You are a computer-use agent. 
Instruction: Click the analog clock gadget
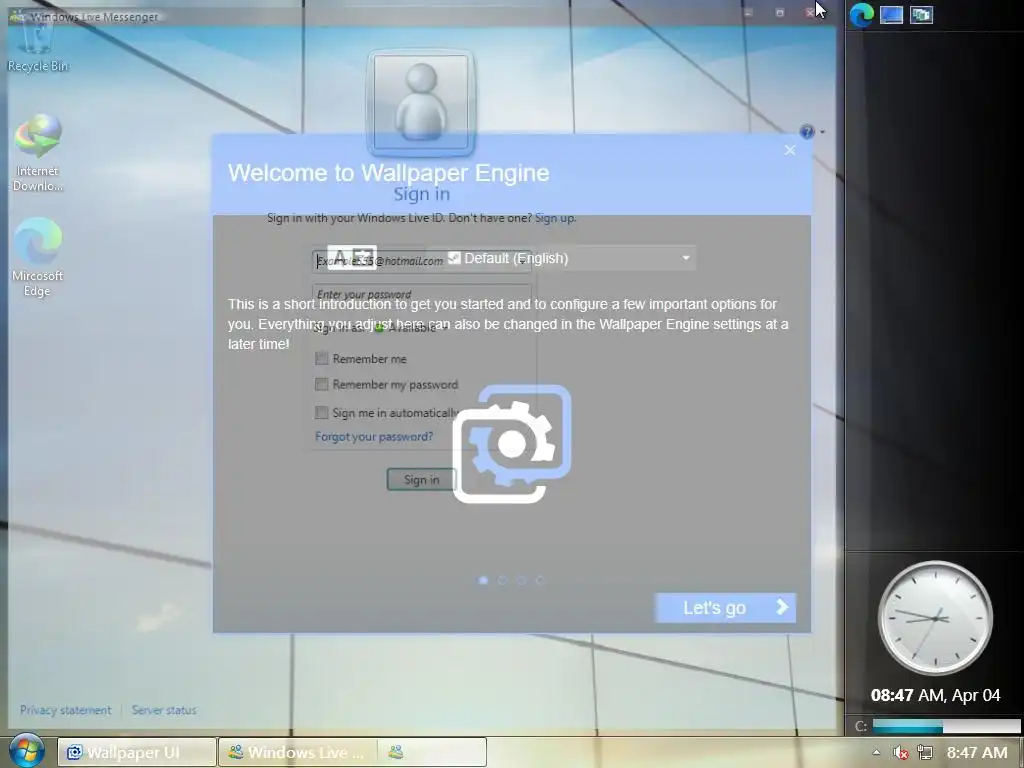(935, 617)
